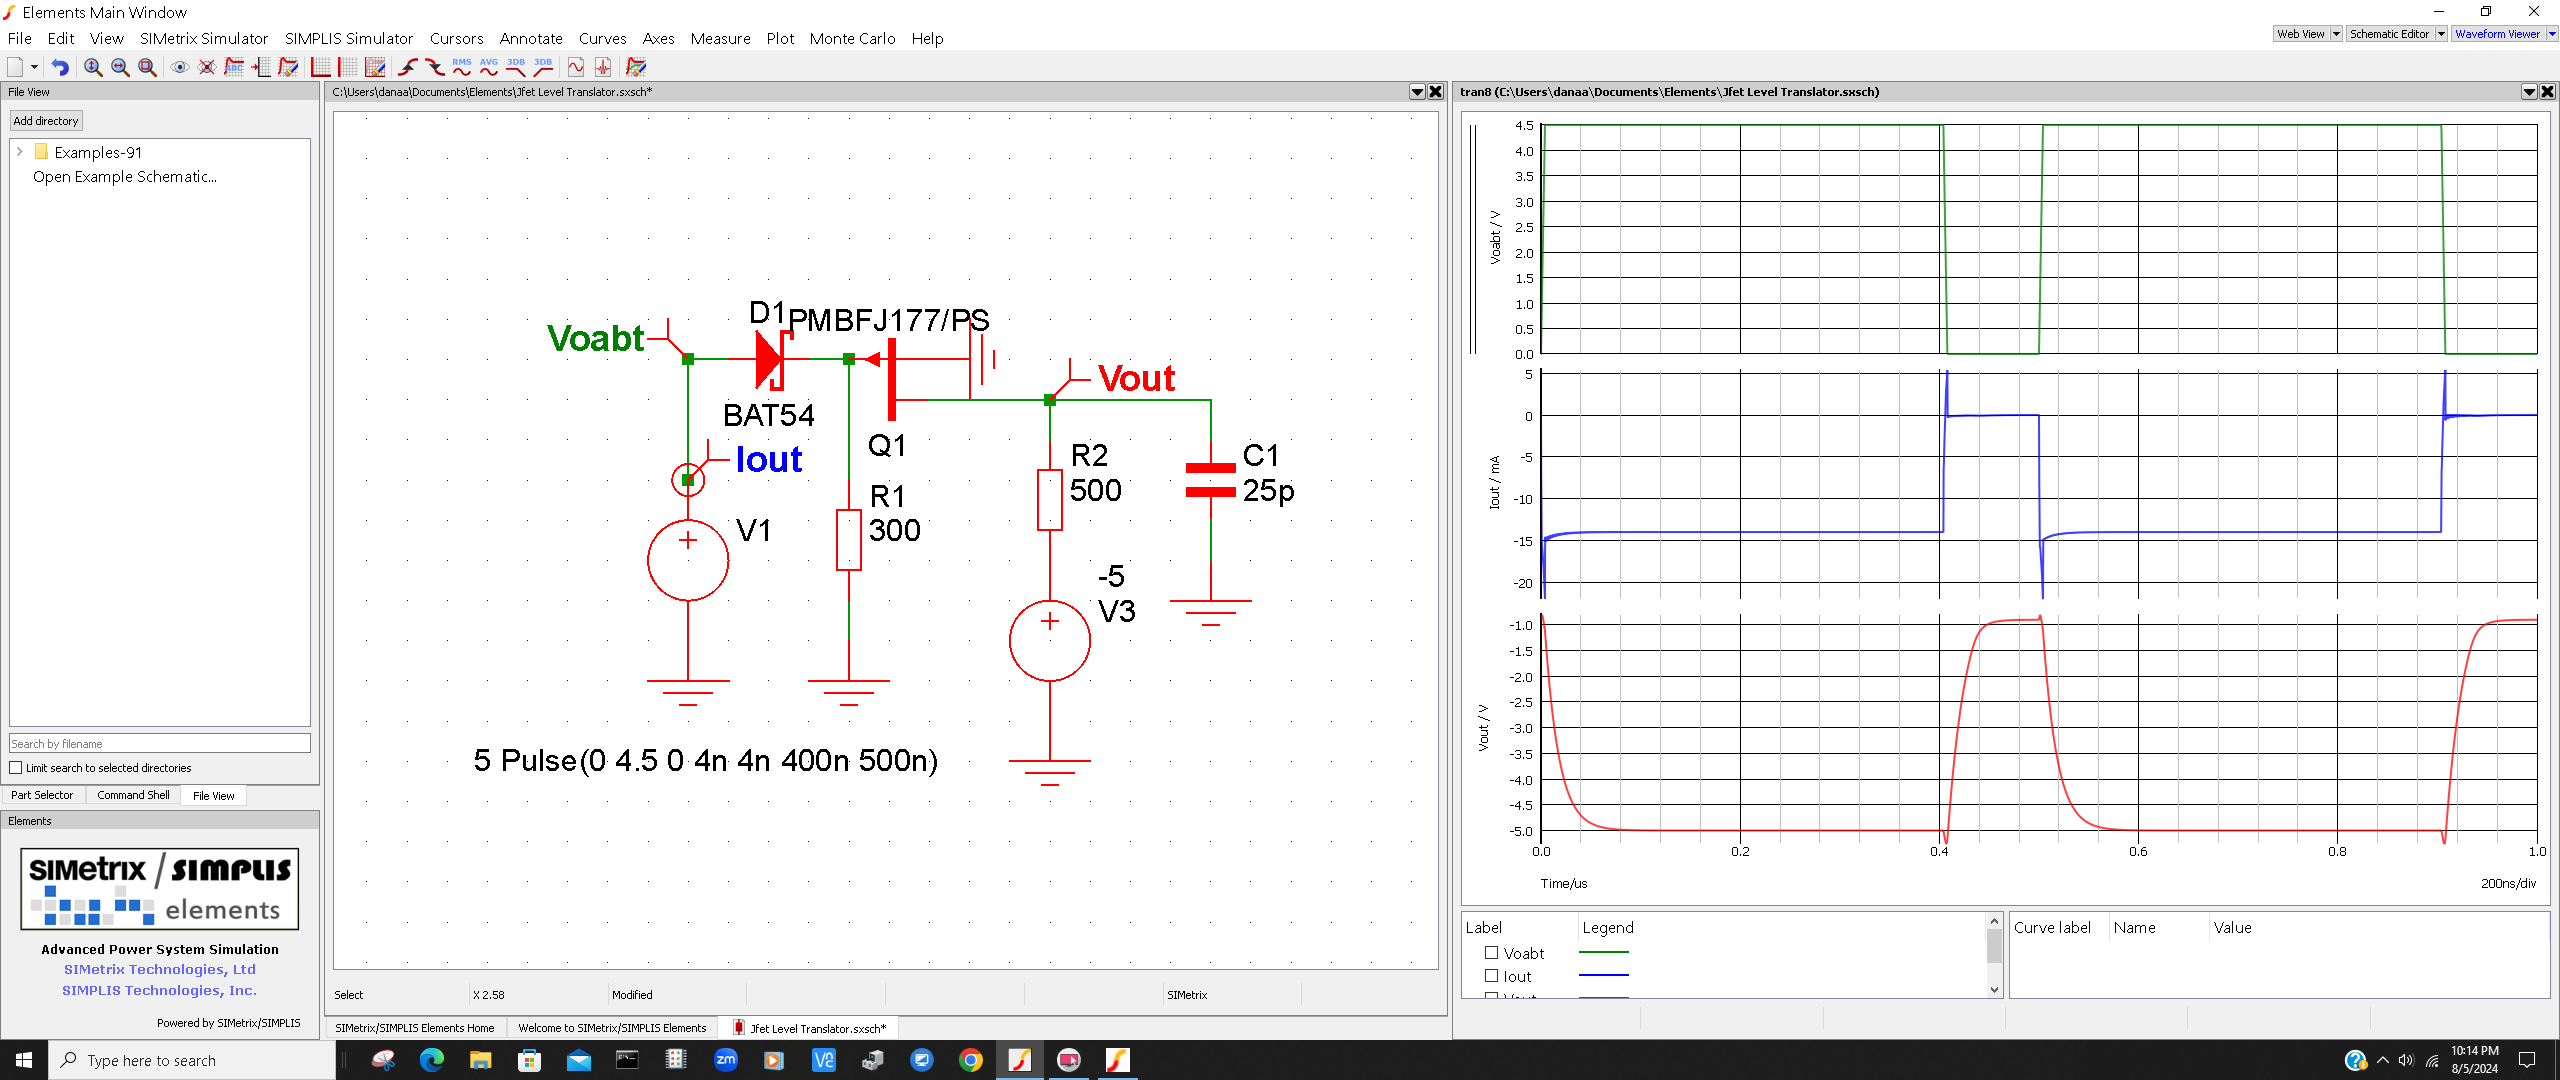Image resolution: width=2560 pixels, height=1080 pixels.
Task: Click the spike waveform page icon
Action: [603, 67]
